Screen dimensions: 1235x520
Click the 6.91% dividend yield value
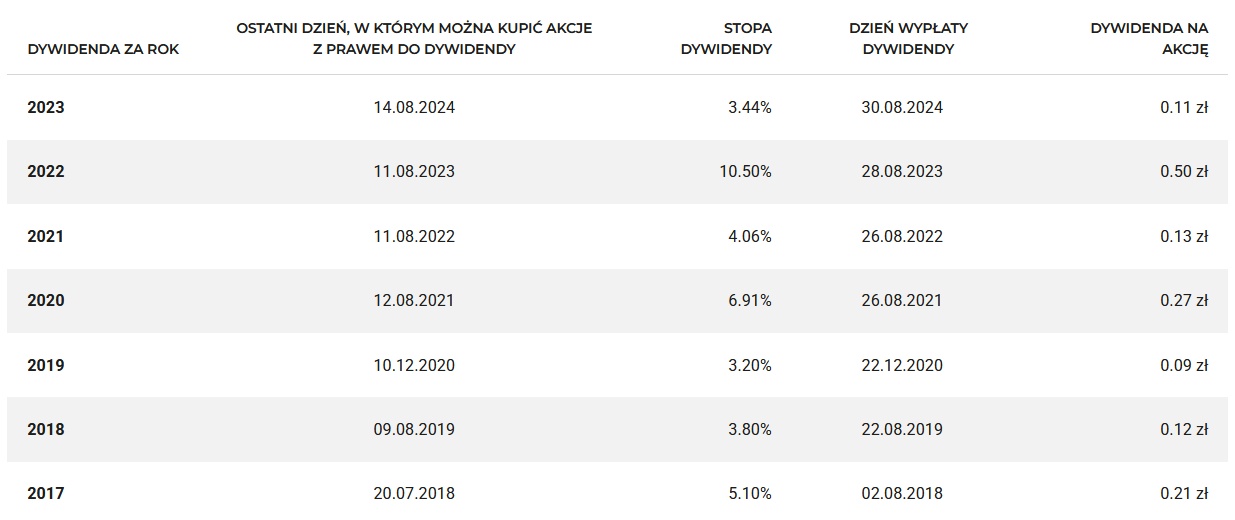click(x=749, y=300)
